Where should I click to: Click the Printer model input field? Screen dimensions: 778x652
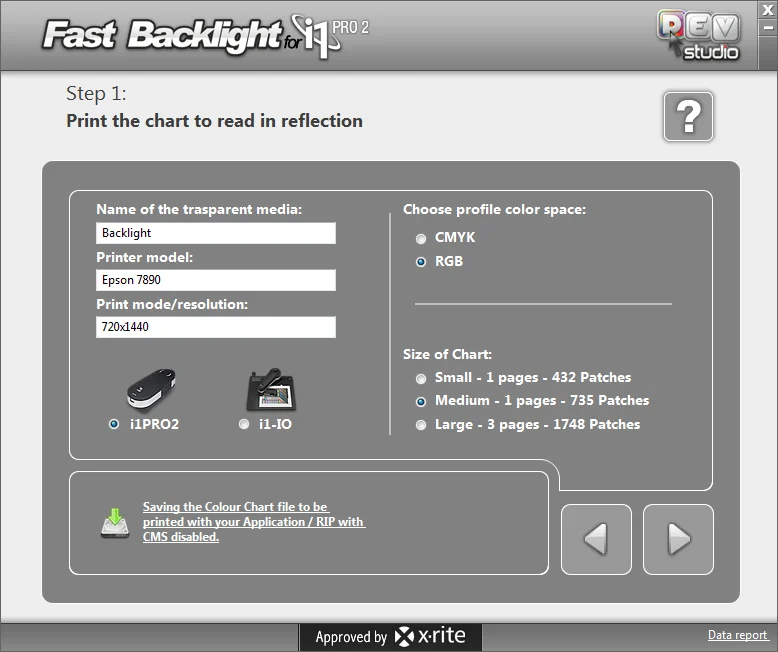click(216, 280)
